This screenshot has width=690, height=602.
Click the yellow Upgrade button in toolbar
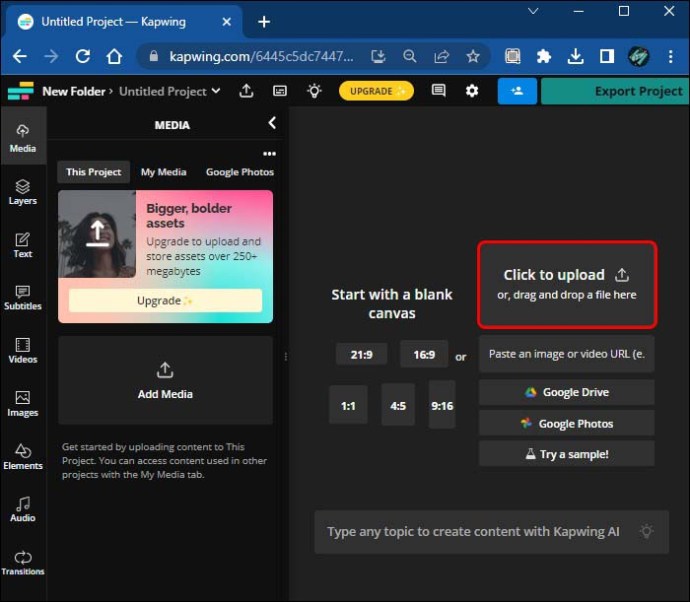tap(376, 91)
